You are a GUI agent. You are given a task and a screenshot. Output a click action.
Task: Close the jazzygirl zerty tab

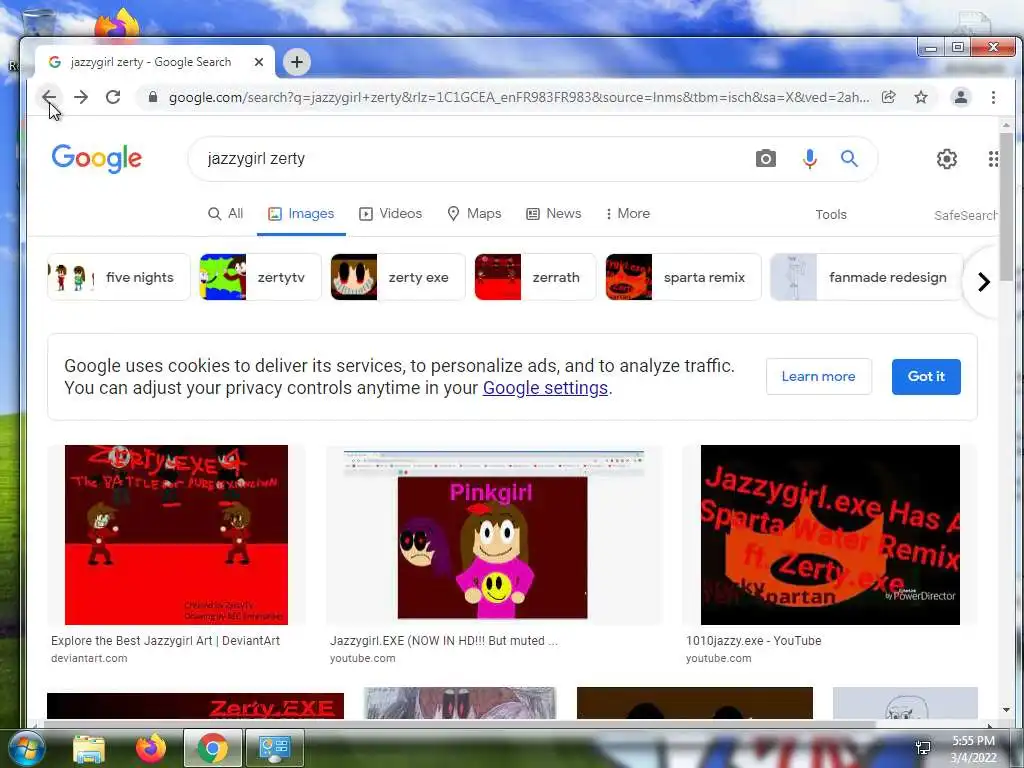(259, 62)
